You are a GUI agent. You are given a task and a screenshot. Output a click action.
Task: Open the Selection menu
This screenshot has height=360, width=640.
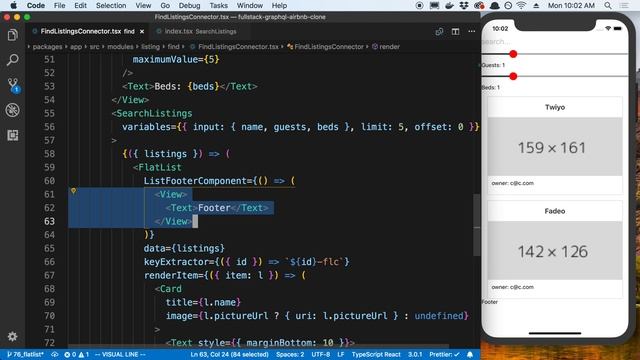(x=111, y=5)
